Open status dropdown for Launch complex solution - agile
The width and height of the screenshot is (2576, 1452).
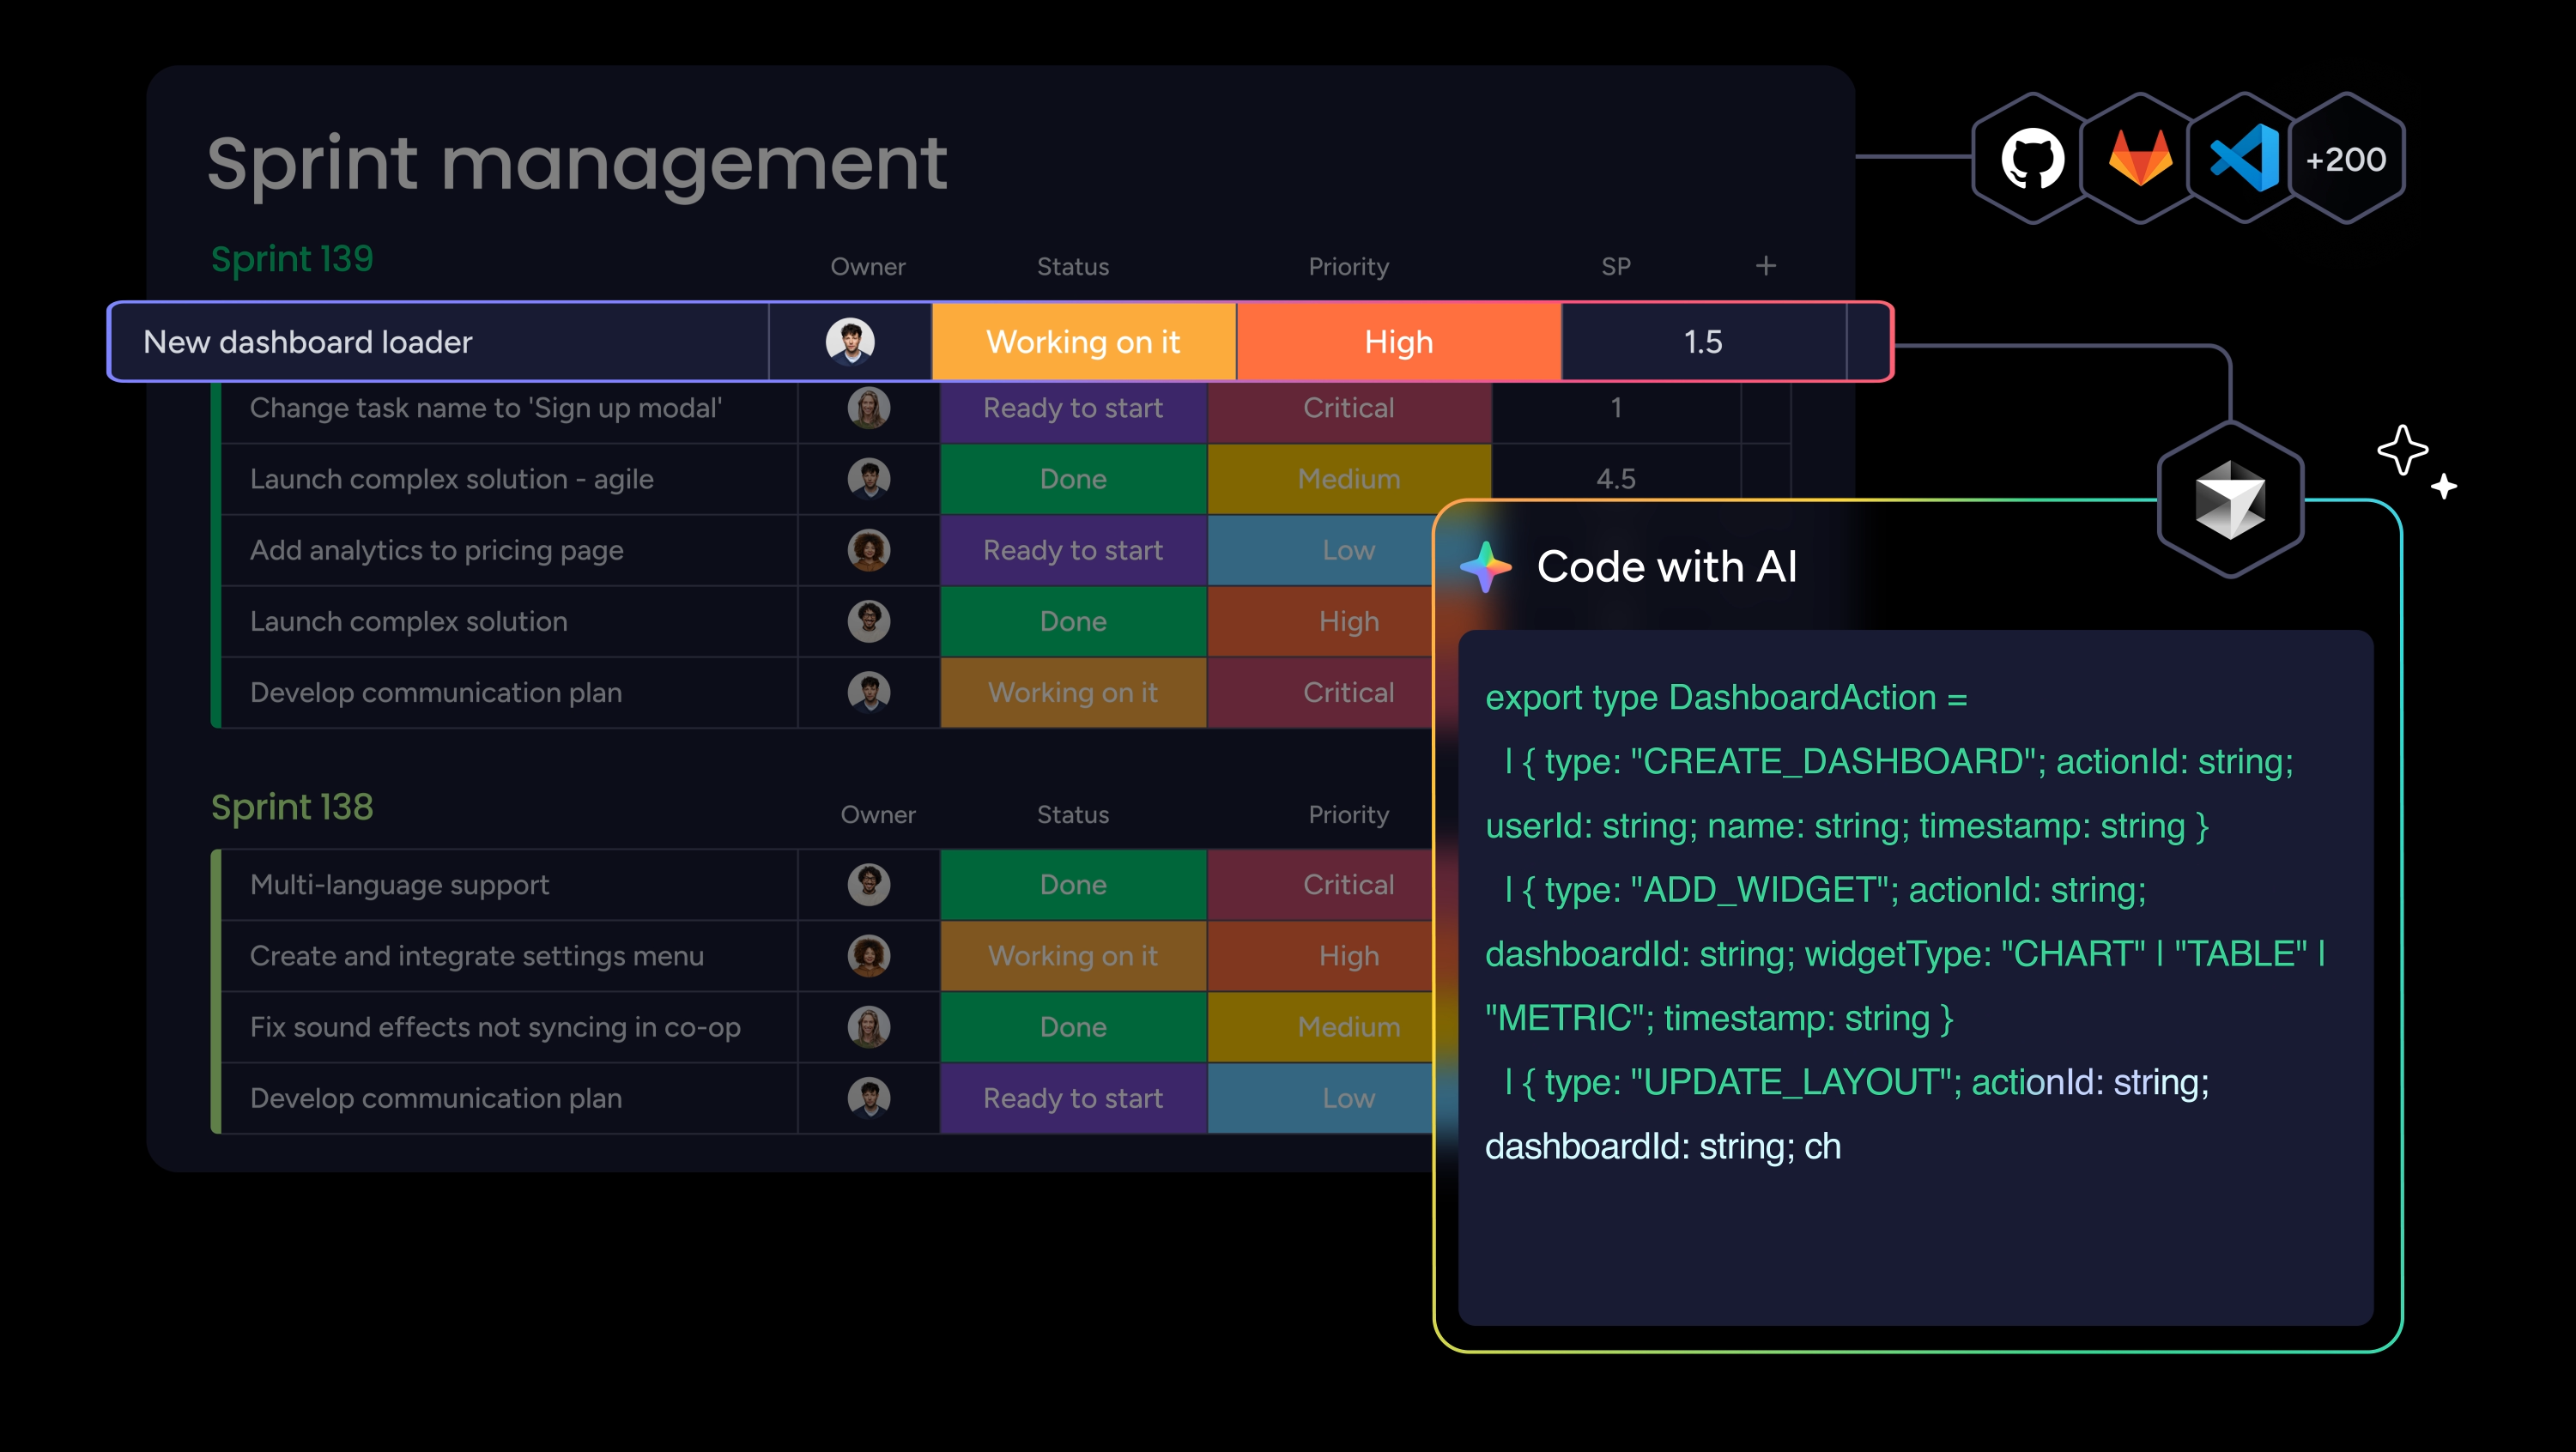click(x=1073, y=479)
